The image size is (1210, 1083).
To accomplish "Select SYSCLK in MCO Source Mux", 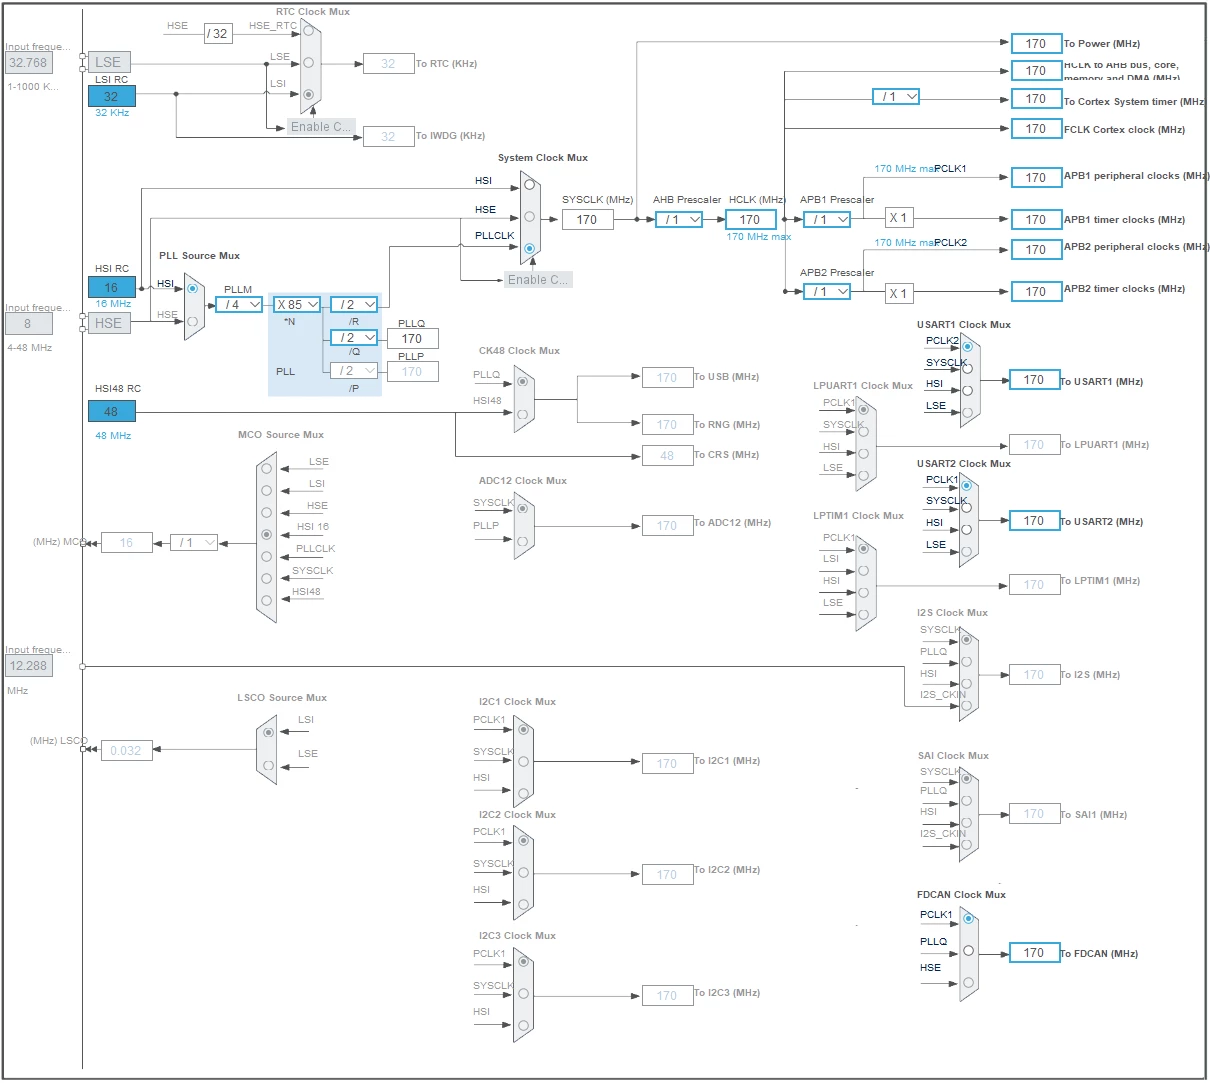I will click(x=266, y=578).
